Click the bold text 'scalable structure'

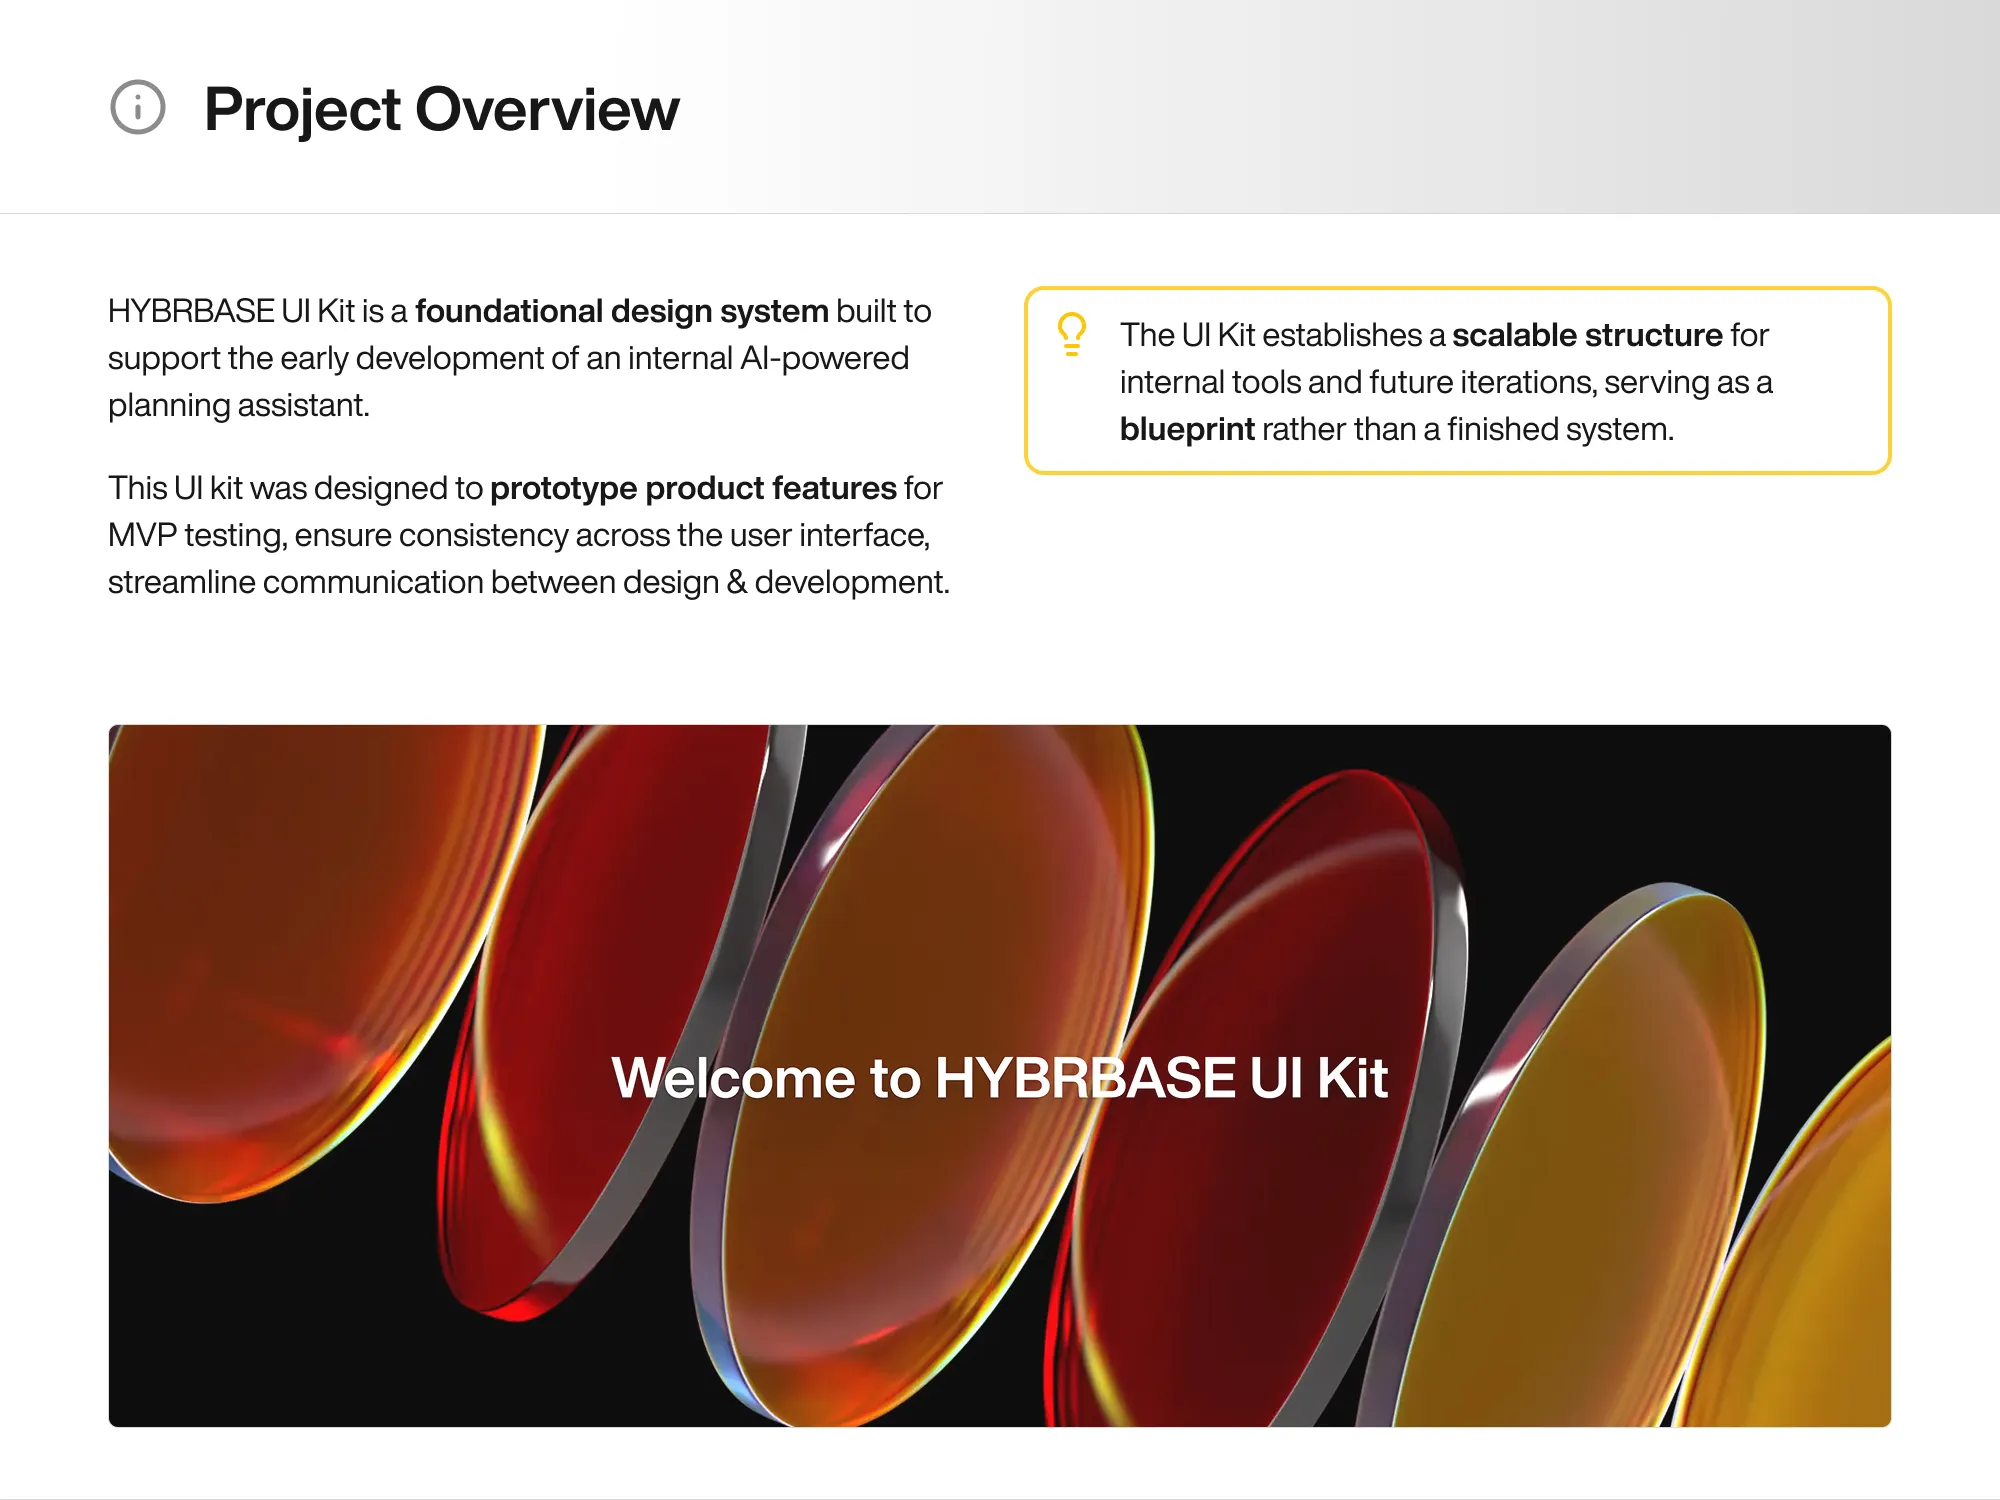point(1587,335)
